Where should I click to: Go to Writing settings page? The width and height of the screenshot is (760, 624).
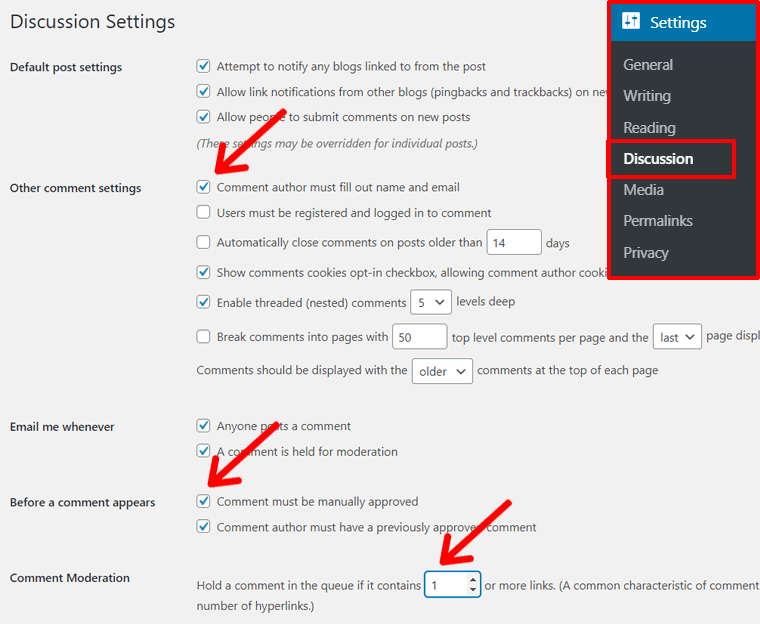tap(647, 96)
